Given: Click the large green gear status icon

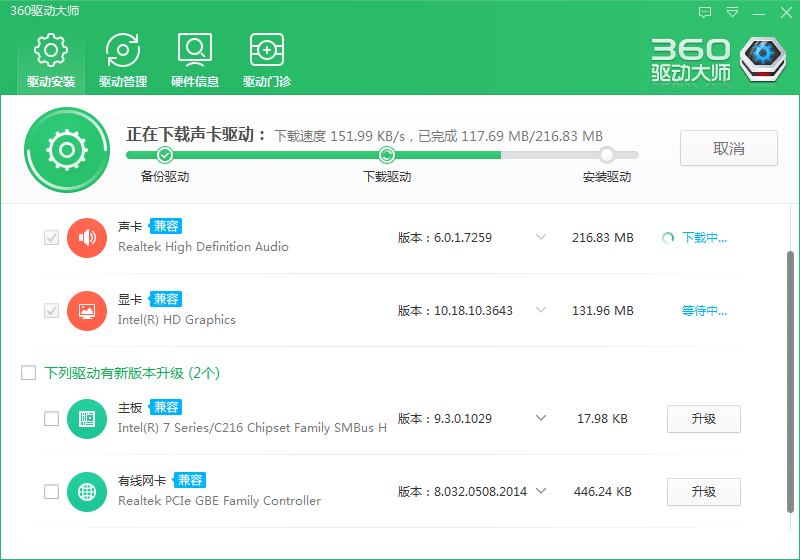Looking at the screenshot, I should coord(67,149).
